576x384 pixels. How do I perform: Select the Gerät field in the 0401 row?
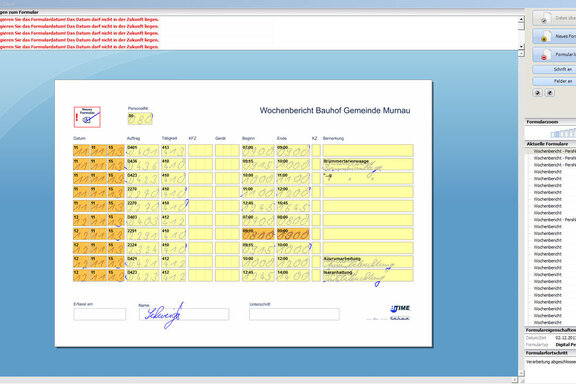pyautogui.click(x=227, y=151)
